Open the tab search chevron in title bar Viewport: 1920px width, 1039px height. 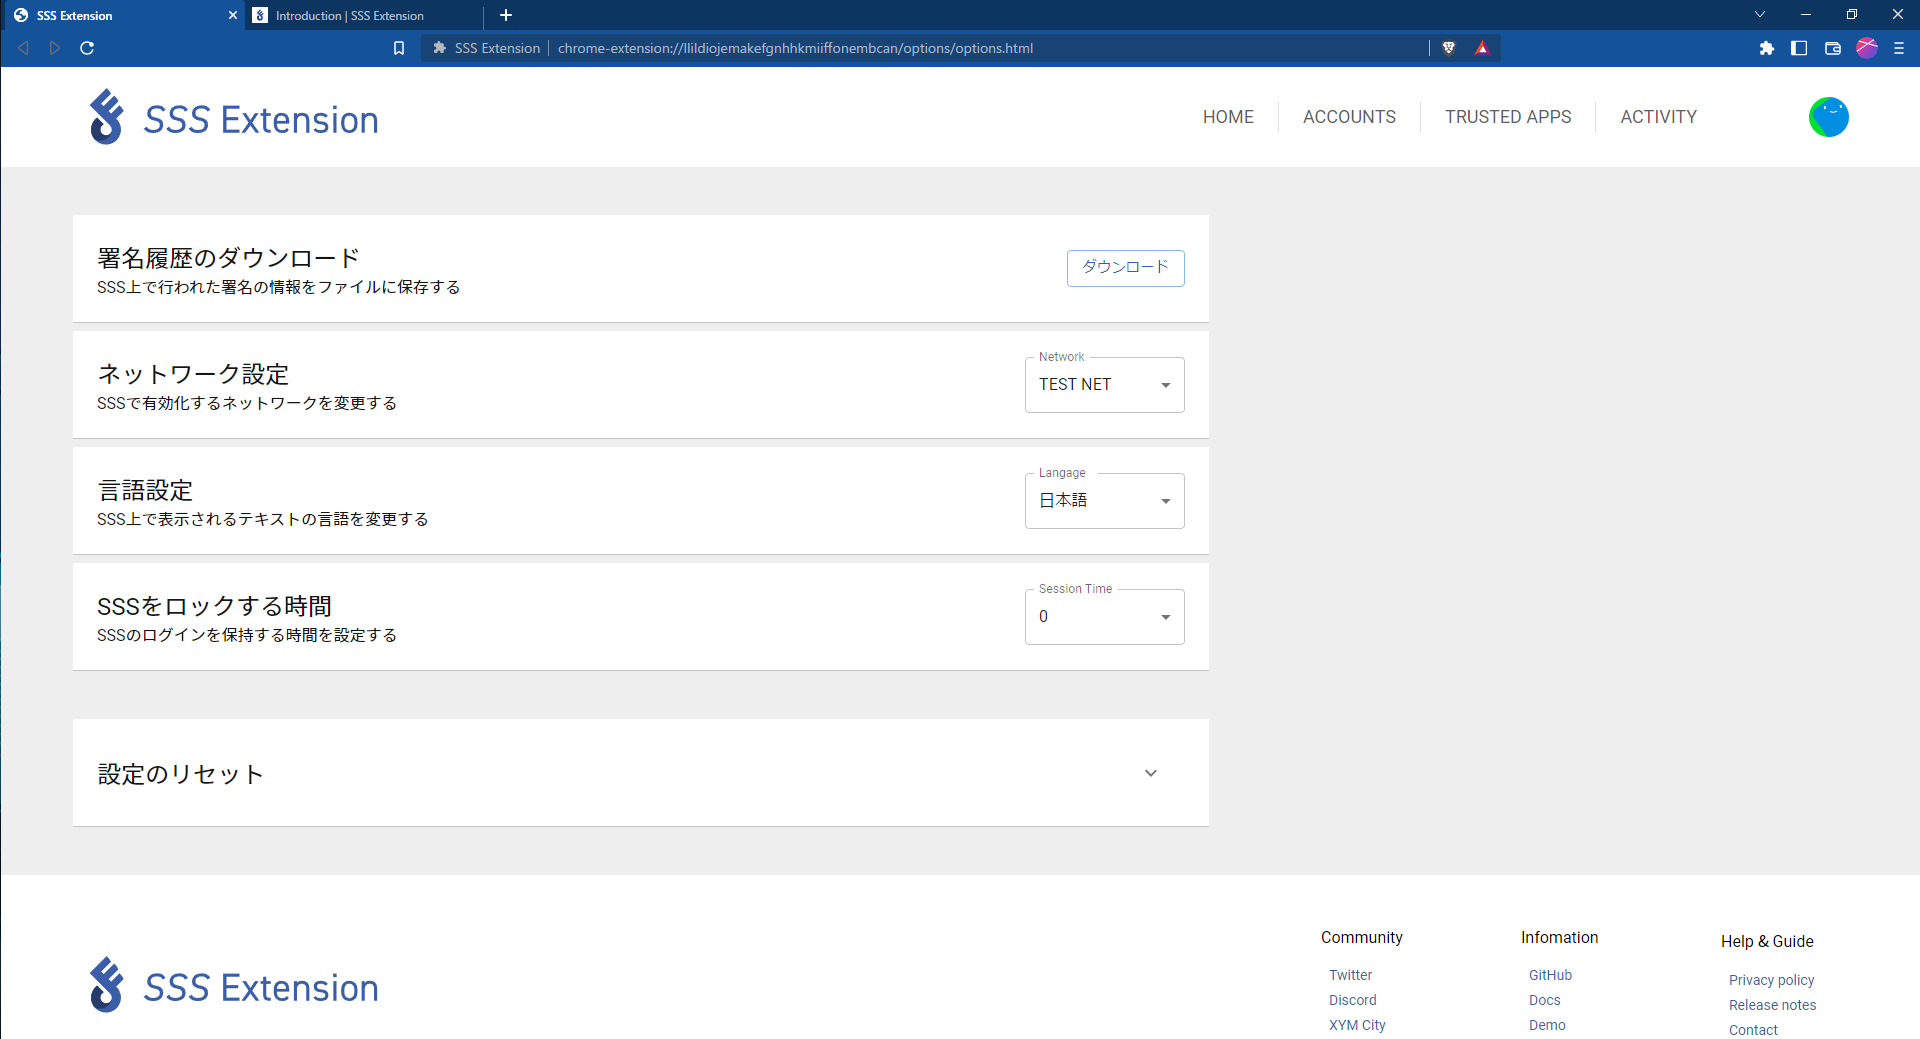tap(1760, 14)
